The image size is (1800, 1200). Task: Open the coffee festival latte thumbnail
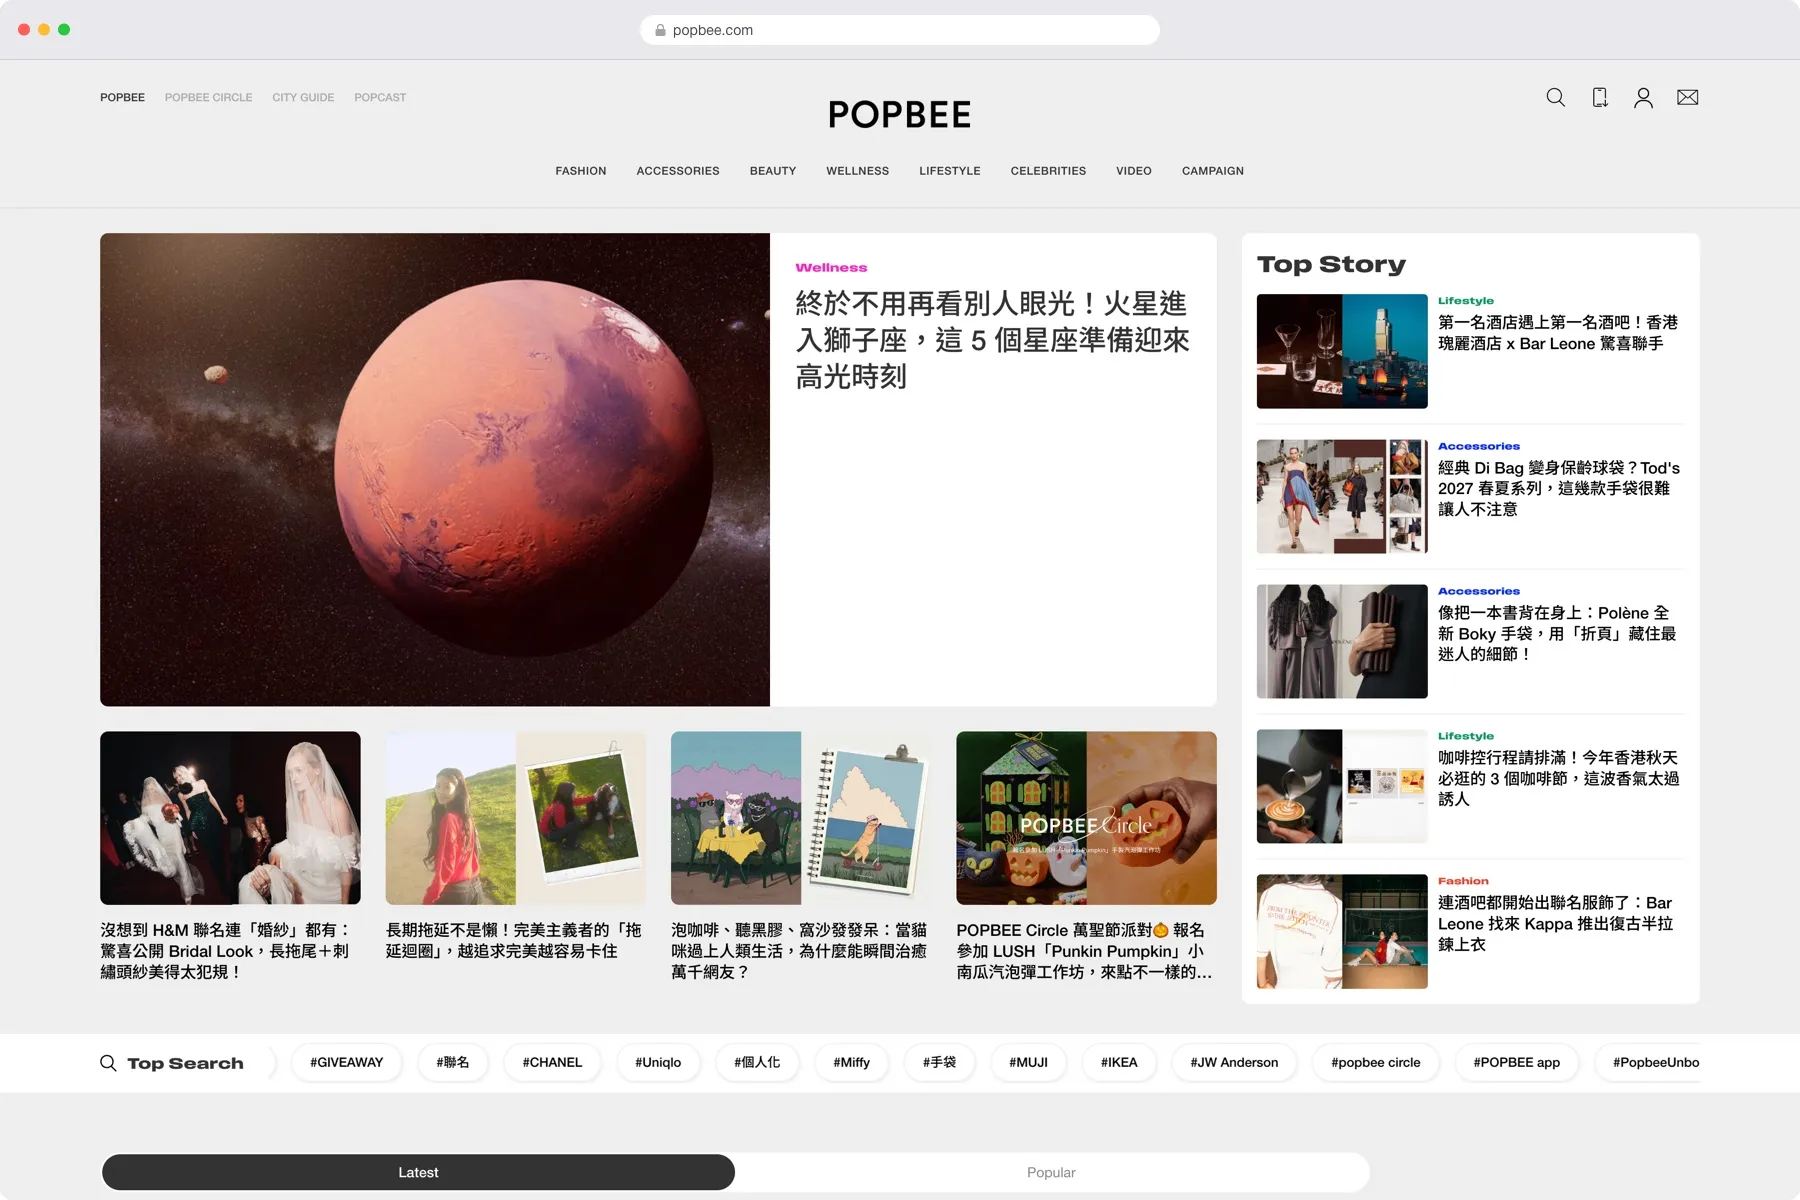click(1342, 786)
